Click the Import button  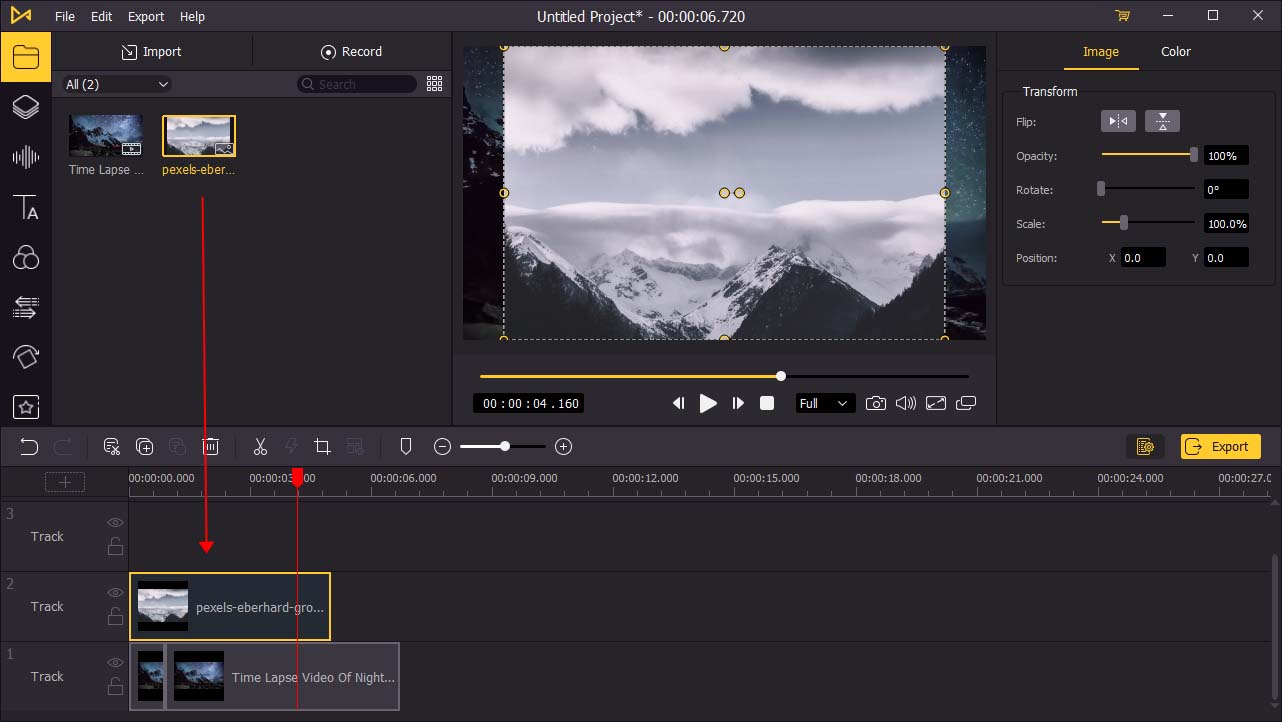[152, 52]
